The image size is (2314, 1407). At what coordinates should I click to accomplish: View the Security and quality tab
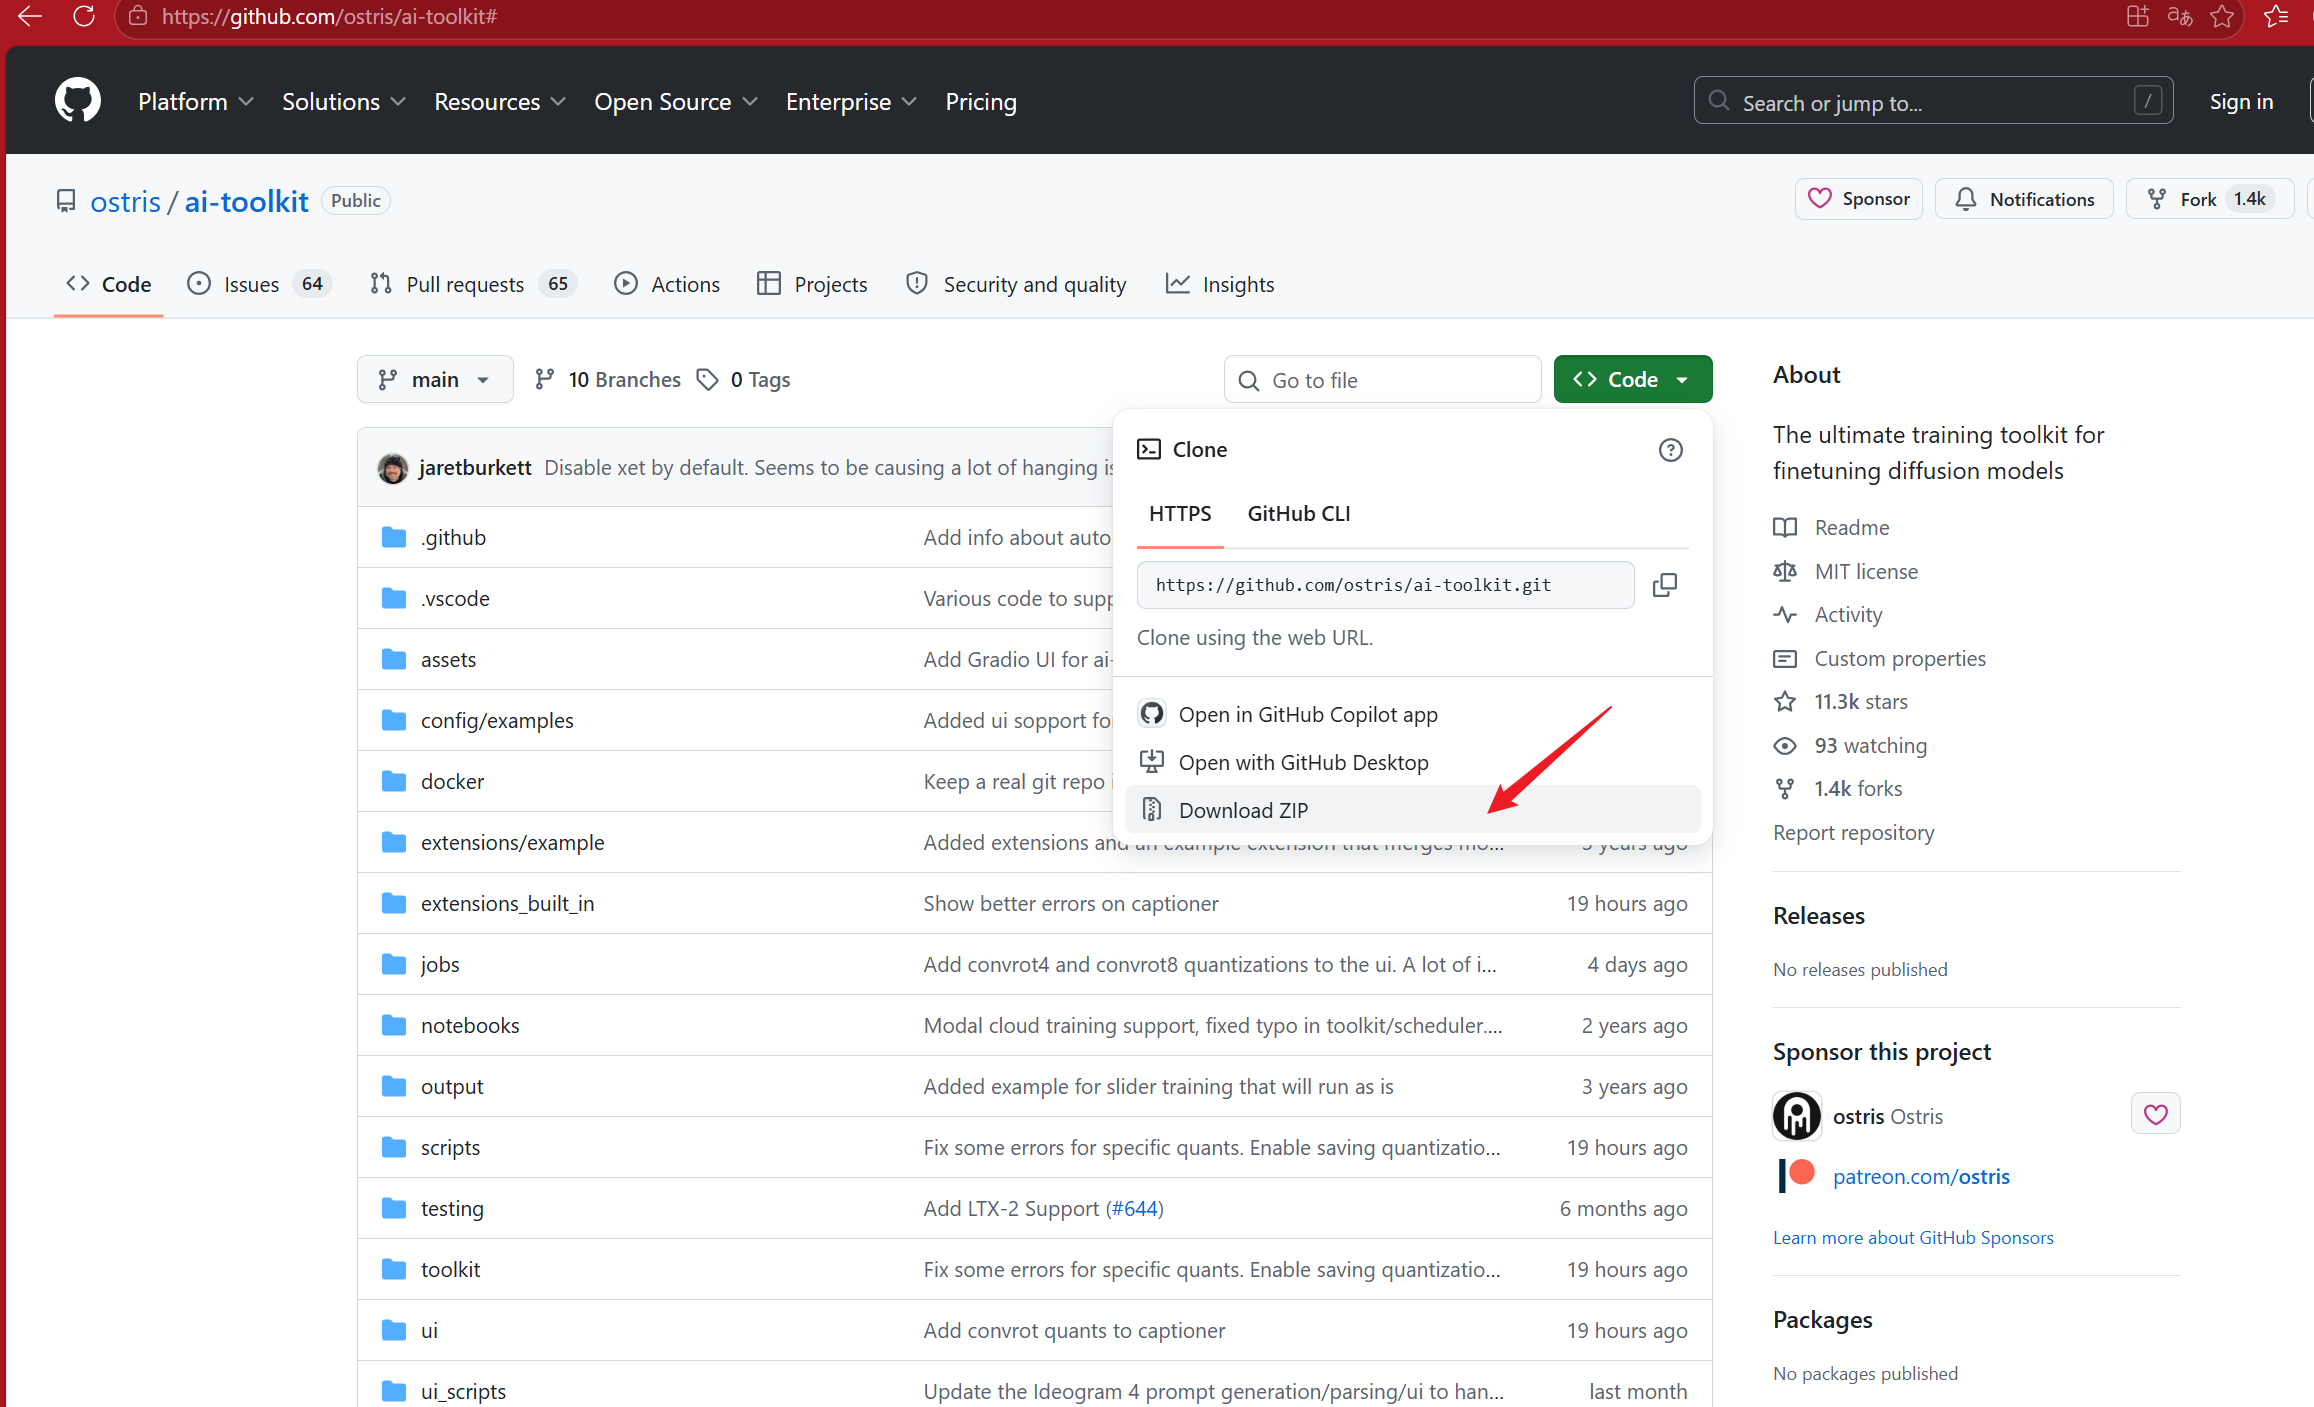pyautogui.click(x=1016, y=284)
